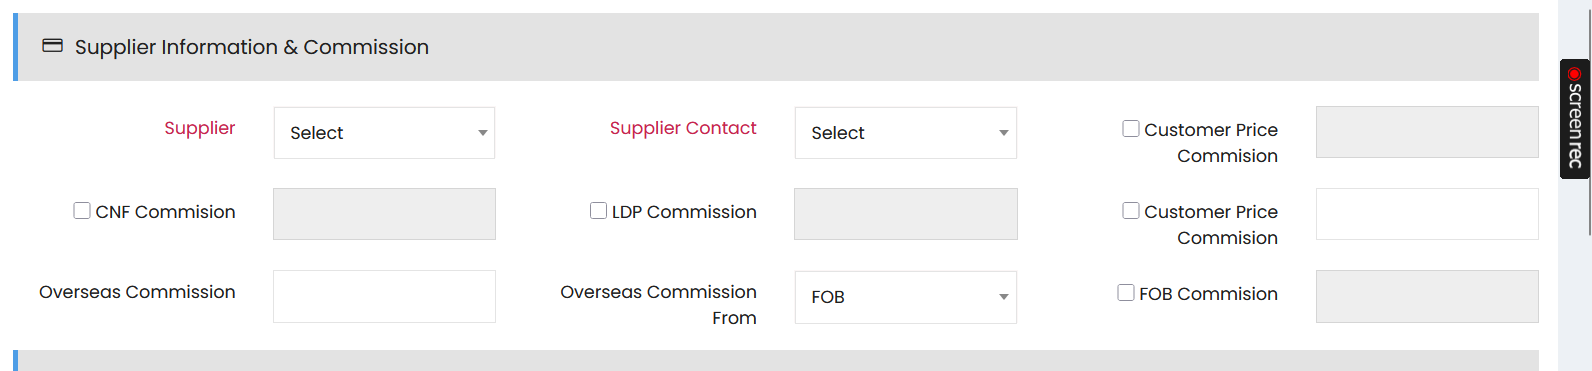Toggle the second Customer Price Commision checkbox
1592x371 pixels.
pos(1131,210)
